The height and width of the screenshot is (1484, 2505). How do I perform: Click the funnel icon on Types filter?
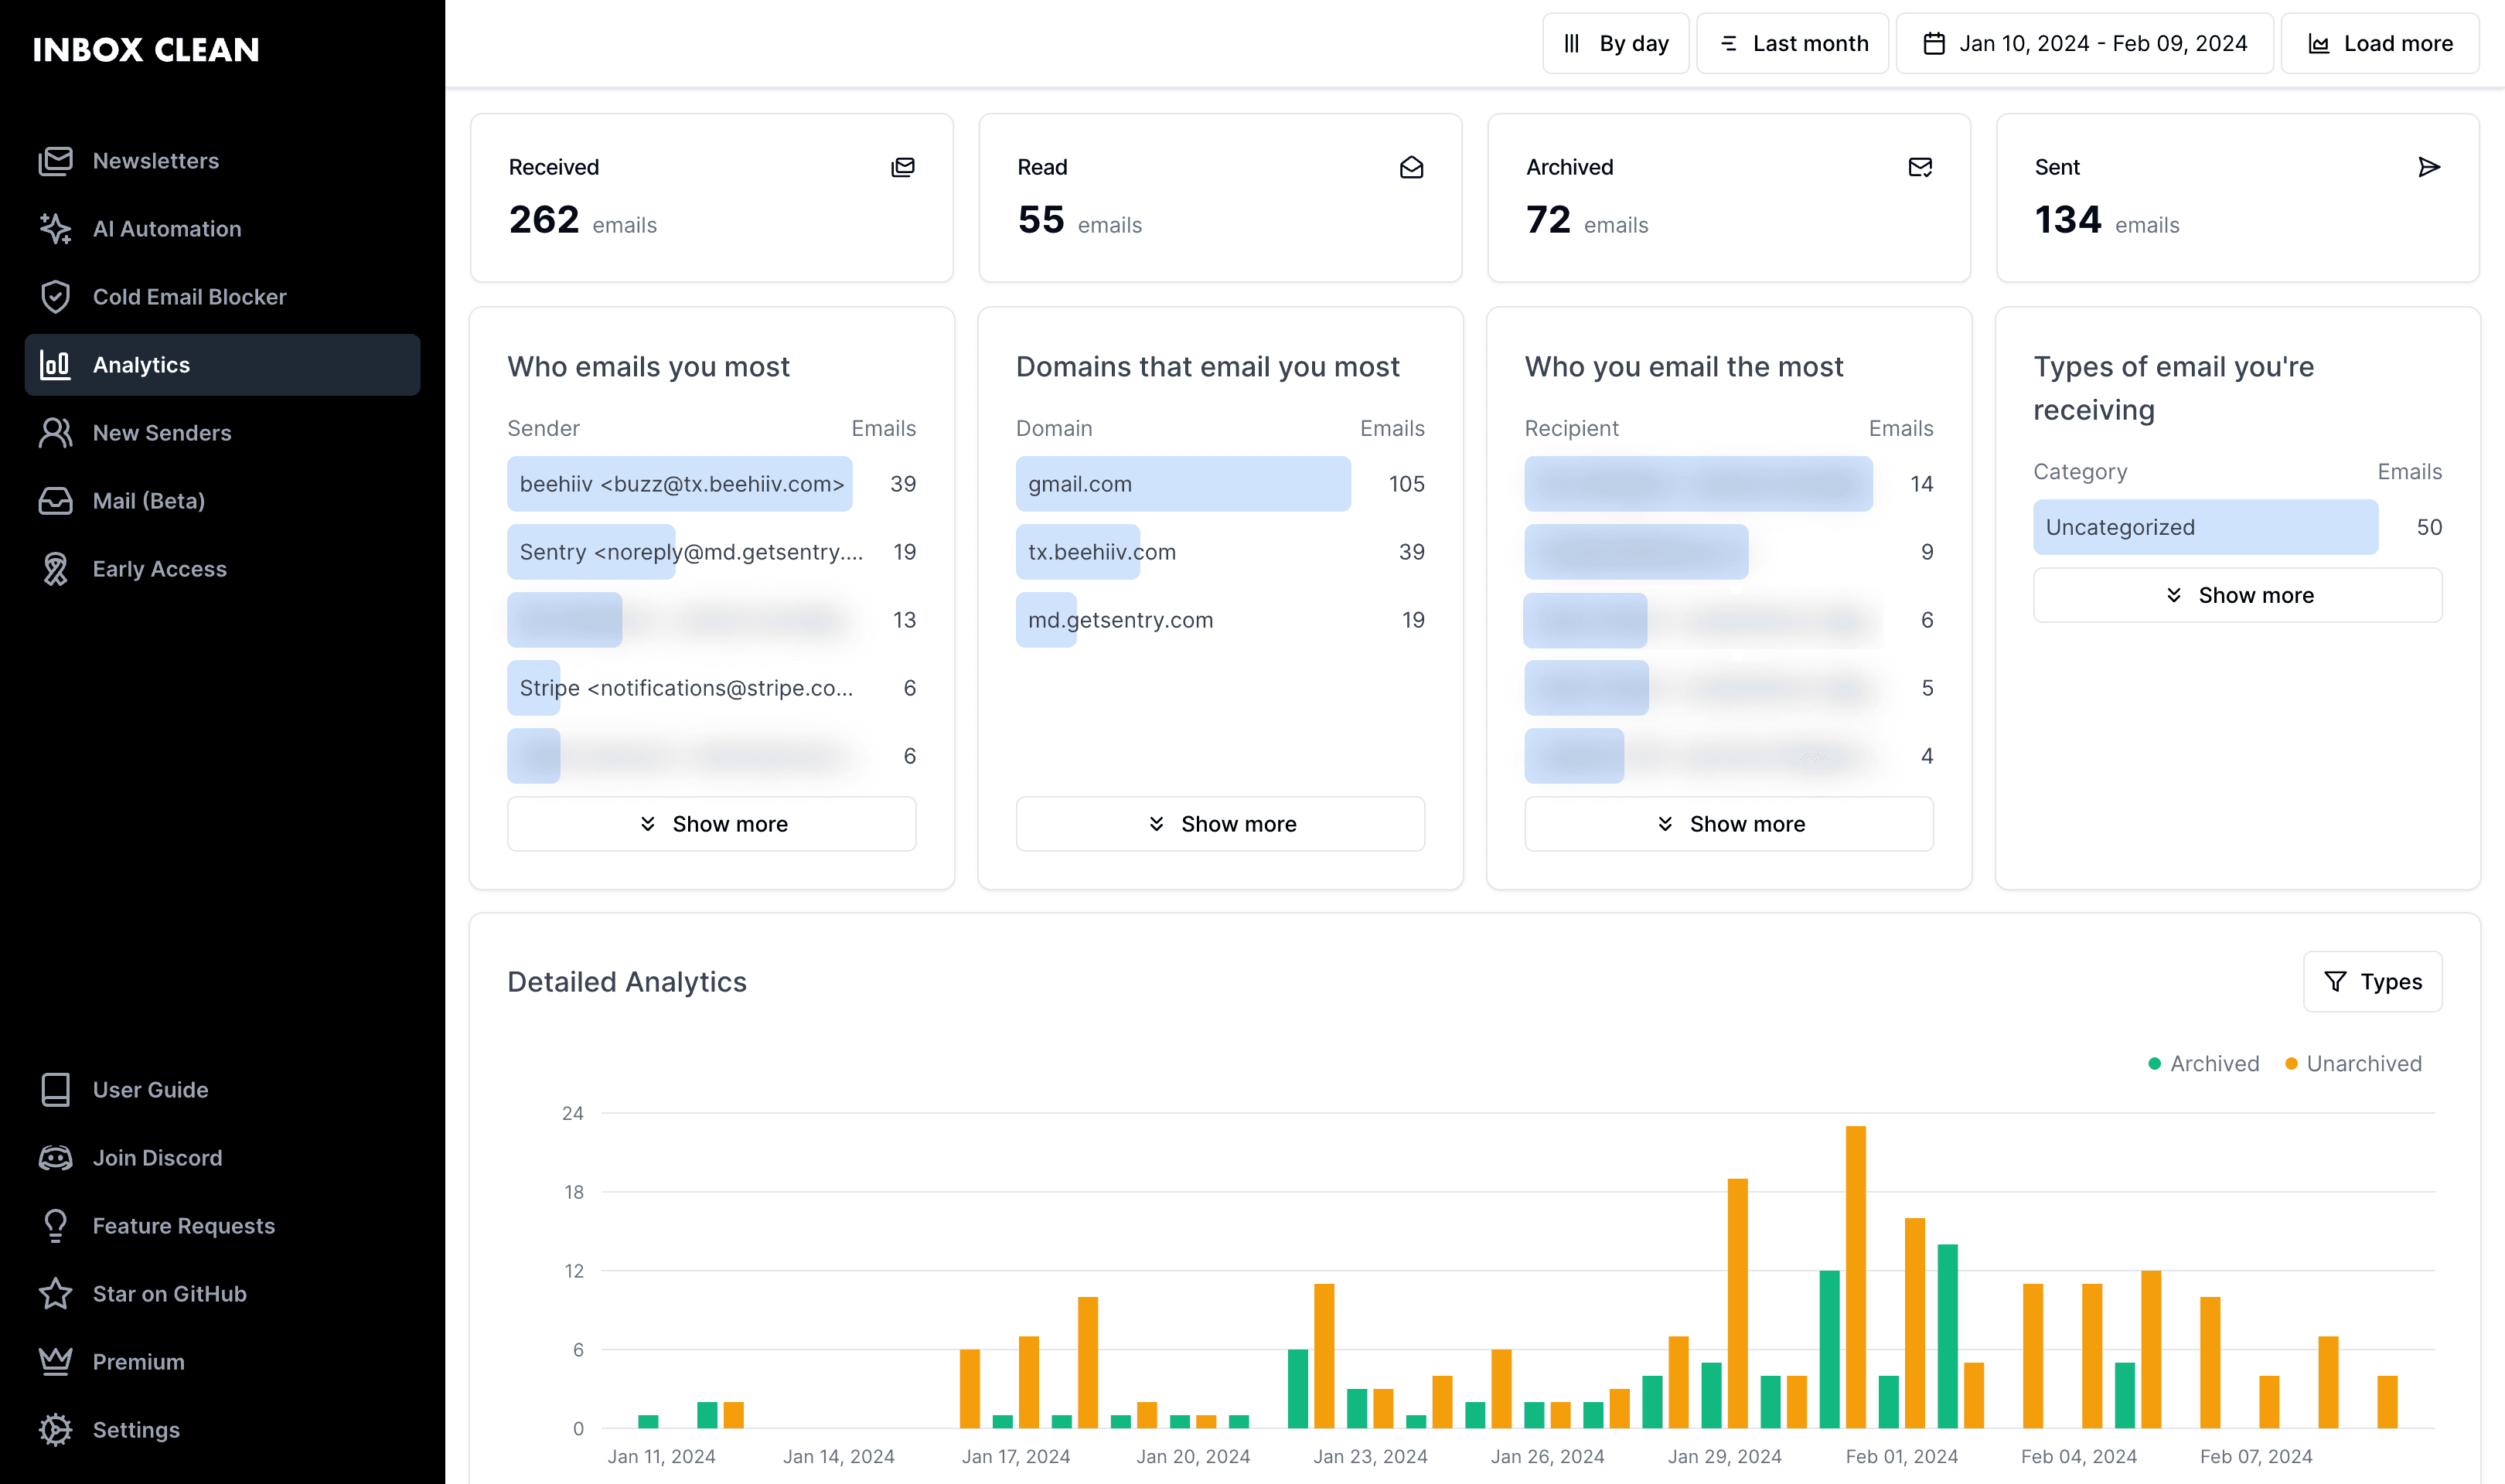tap(2335, 982)
